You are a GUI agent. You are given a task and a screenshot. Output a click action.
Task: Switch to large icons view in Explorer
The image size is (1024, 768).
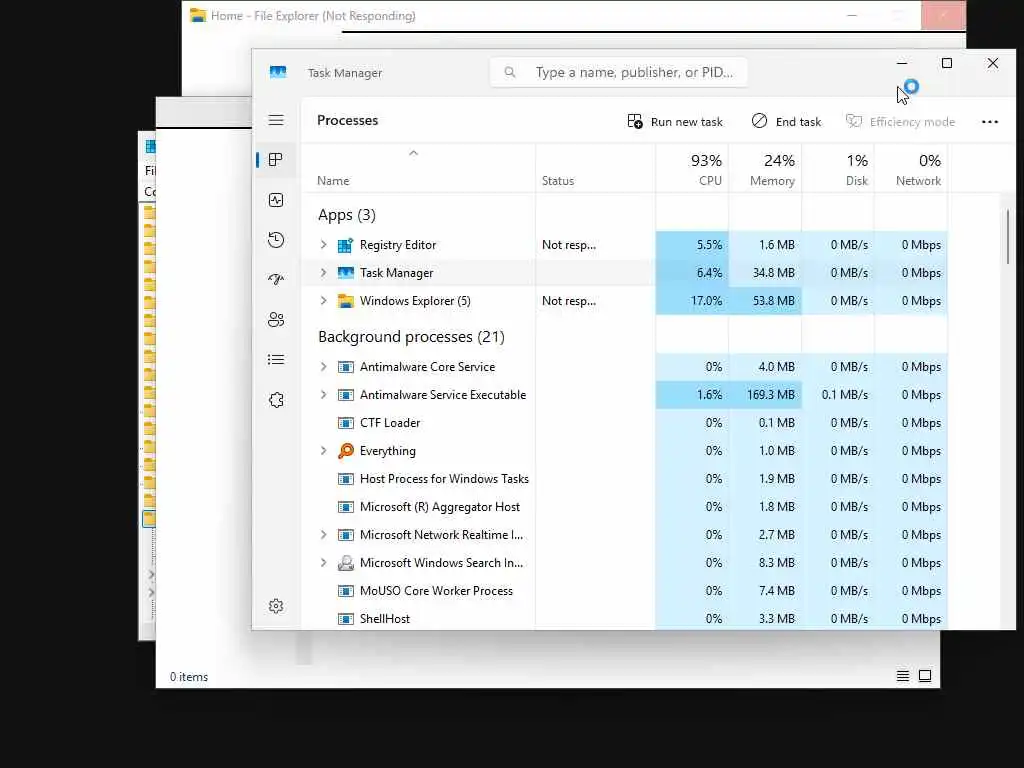coord(925,676)
